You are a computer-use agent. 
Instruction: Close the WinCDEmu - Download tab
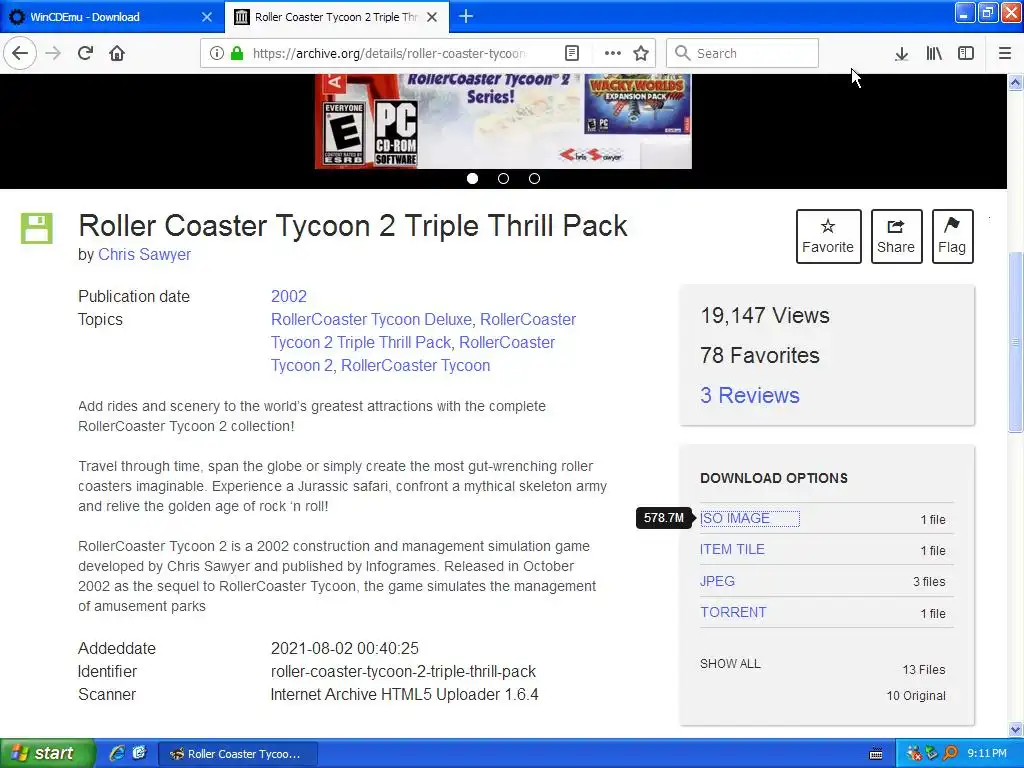click(x=207, y=17)
